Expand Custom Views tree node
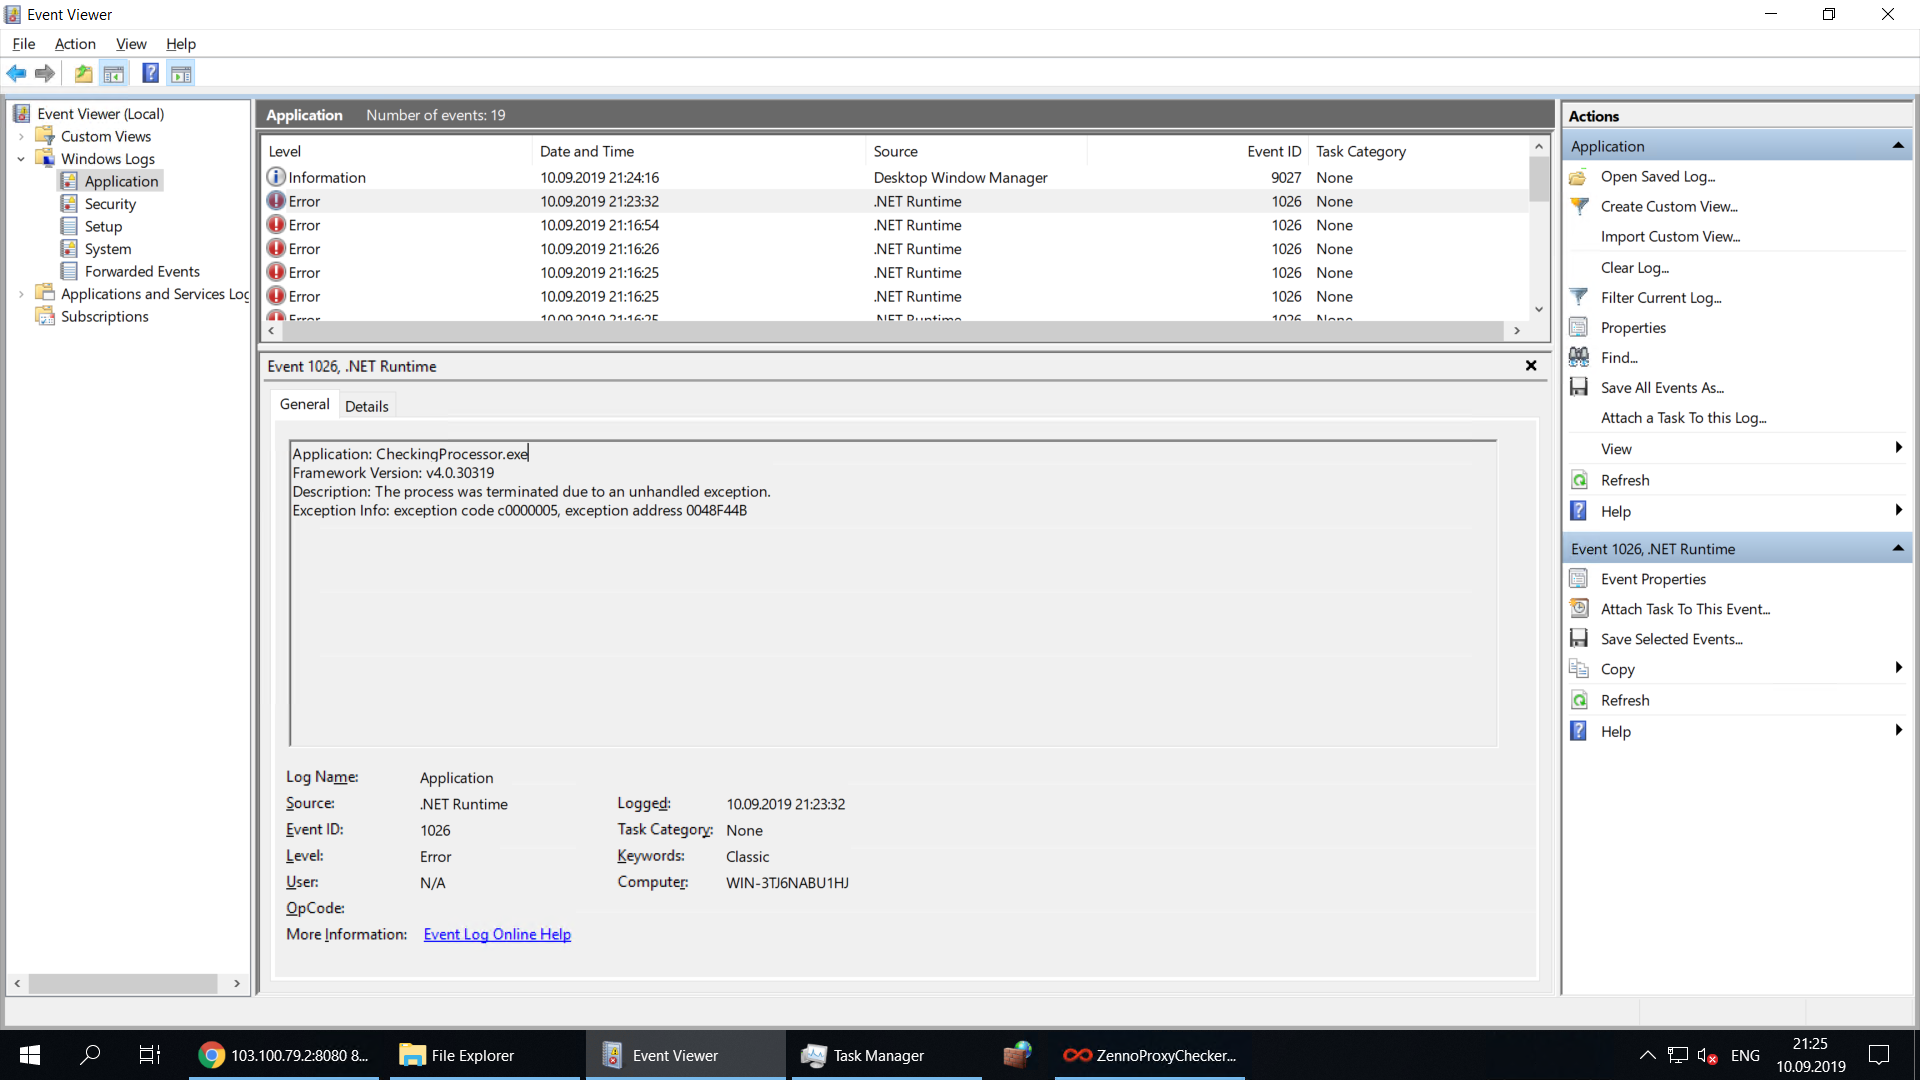The width and height of the screenshot is (1920, 1080). coord(21,136)
